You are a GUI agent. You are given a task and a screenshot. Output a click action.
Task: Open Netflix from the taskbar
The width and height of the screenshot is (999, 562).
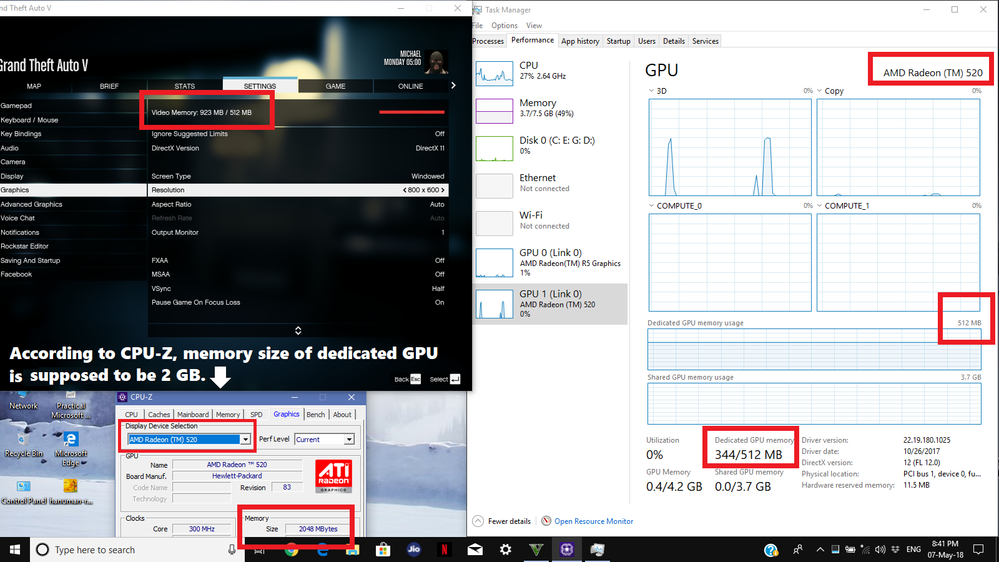(x=444, y=549)
